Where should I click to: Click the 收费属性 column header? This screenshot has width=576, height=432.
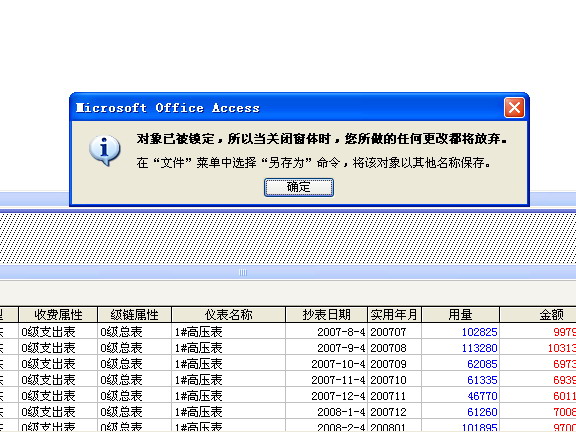pos(58,315)
